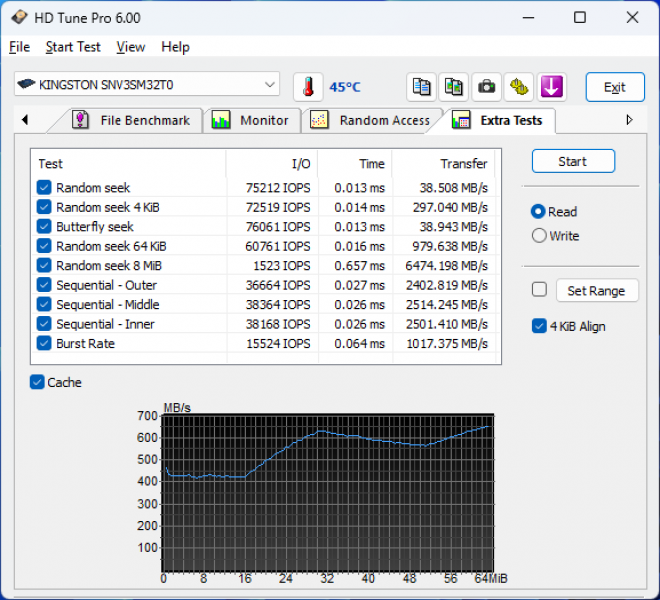Click the Set Range button
660x600 pixels.
pyautogui.click(x=596, y=290)
